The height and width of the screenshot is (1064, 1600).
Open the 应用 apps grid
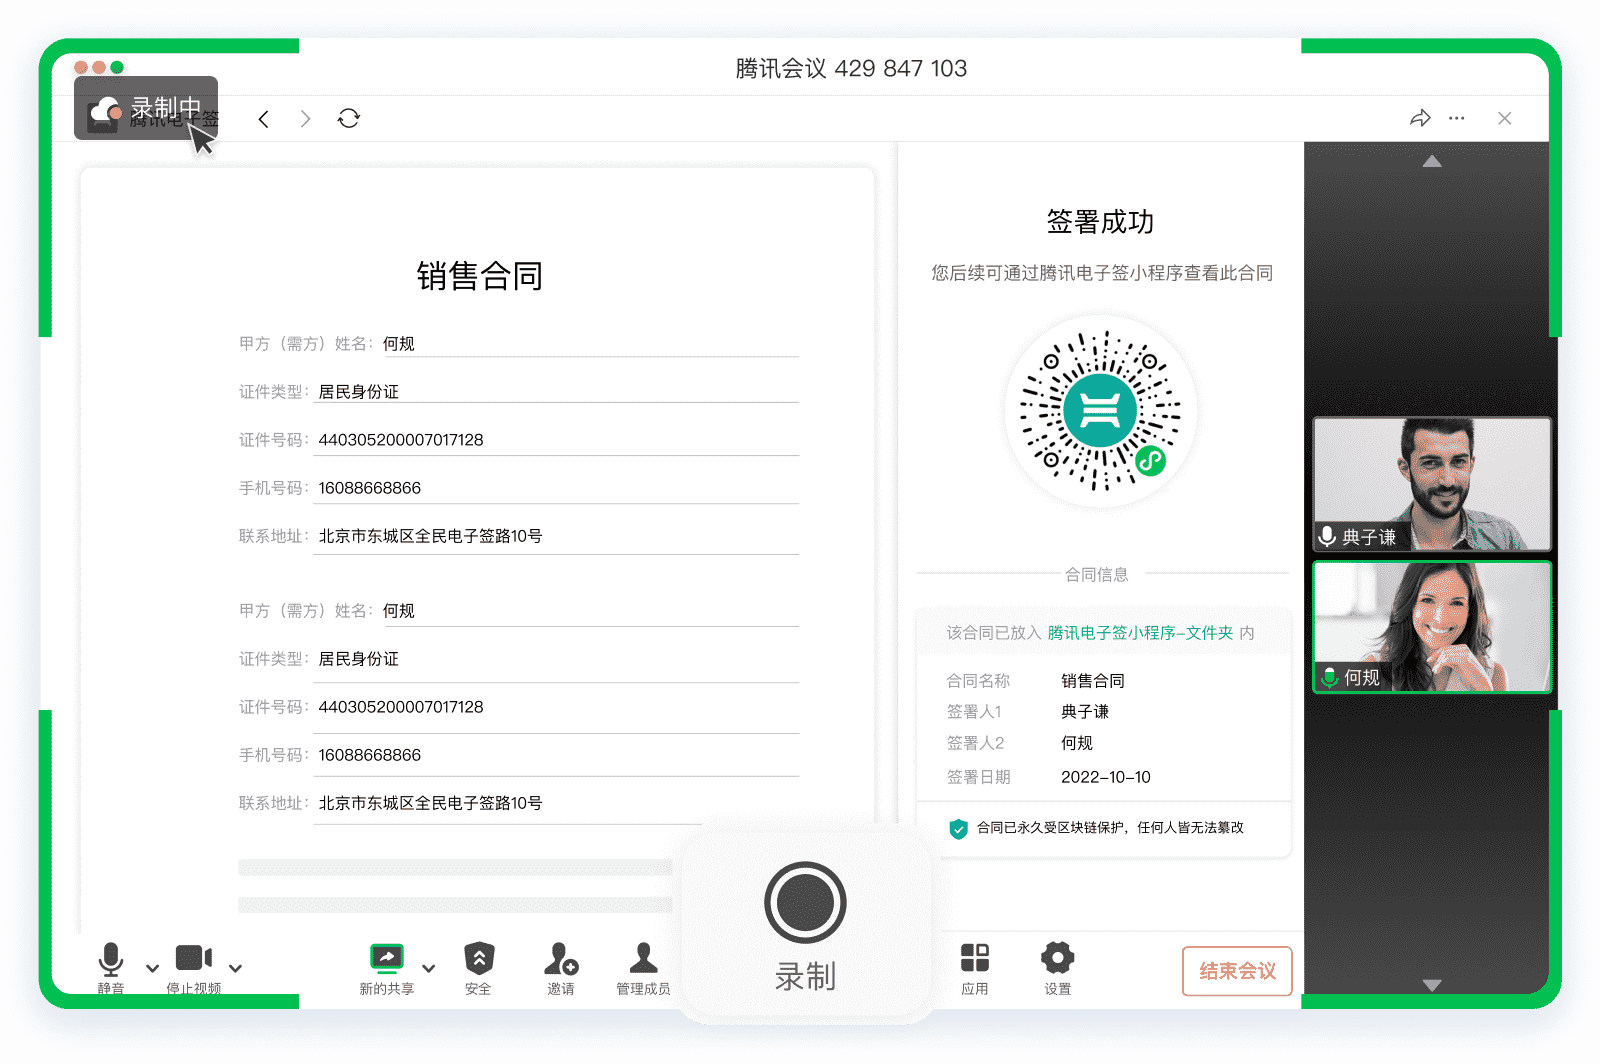pyautogui.click(x=975, y=968)
